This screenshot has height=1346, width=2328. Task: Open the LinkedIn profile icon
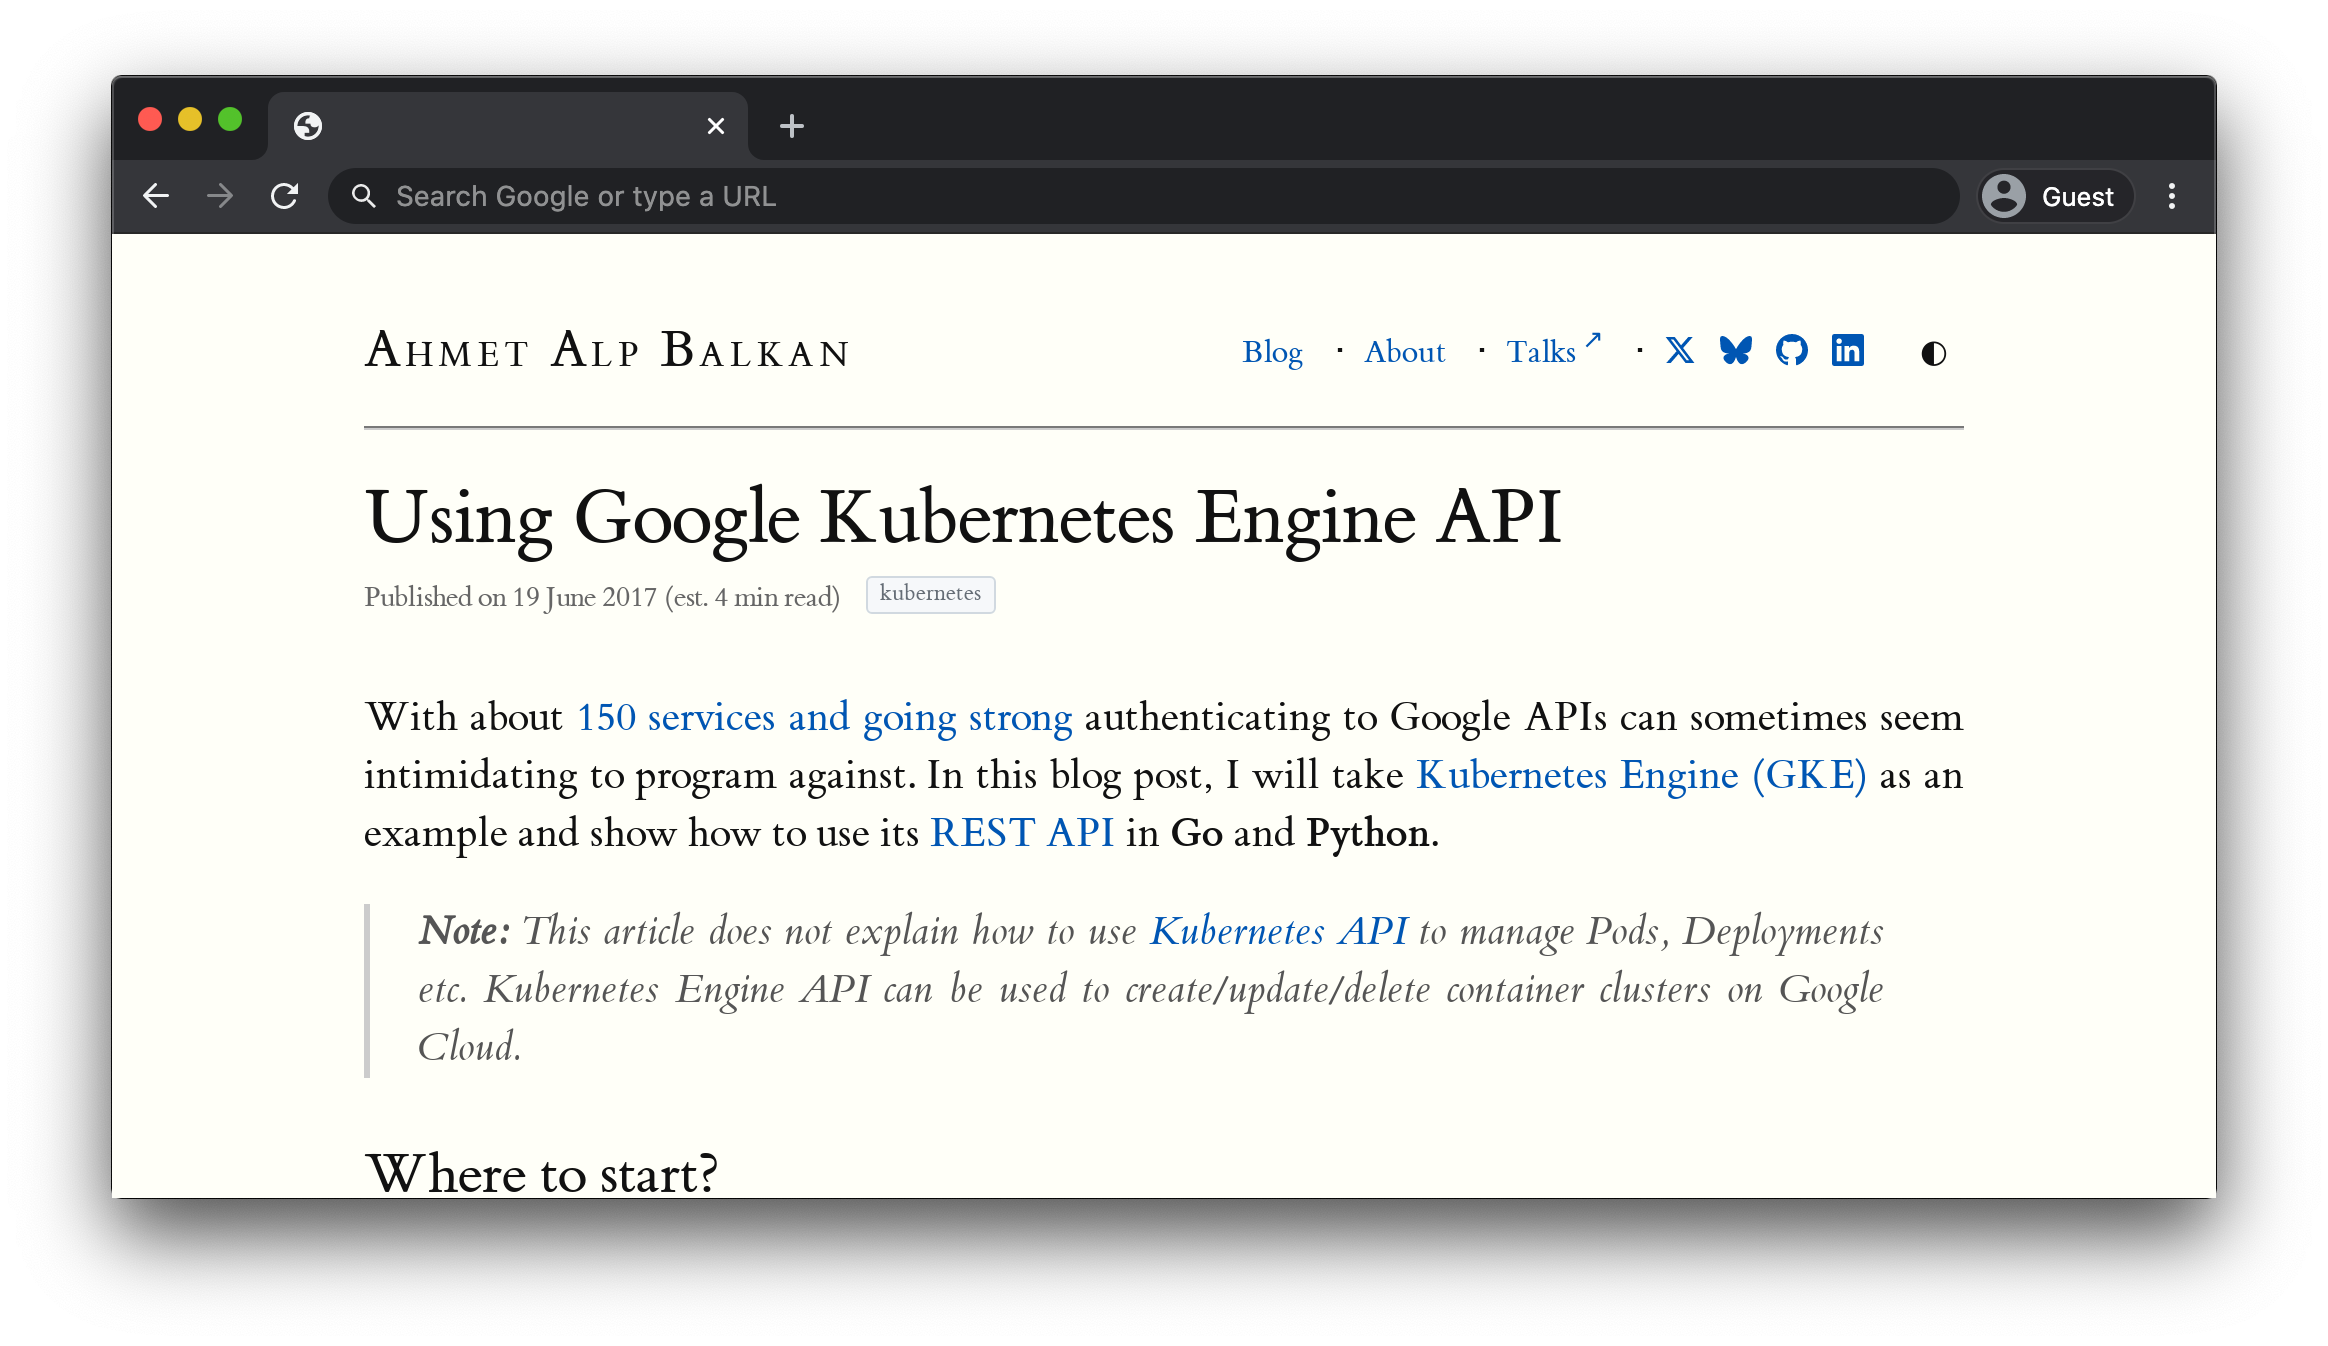1848,351
